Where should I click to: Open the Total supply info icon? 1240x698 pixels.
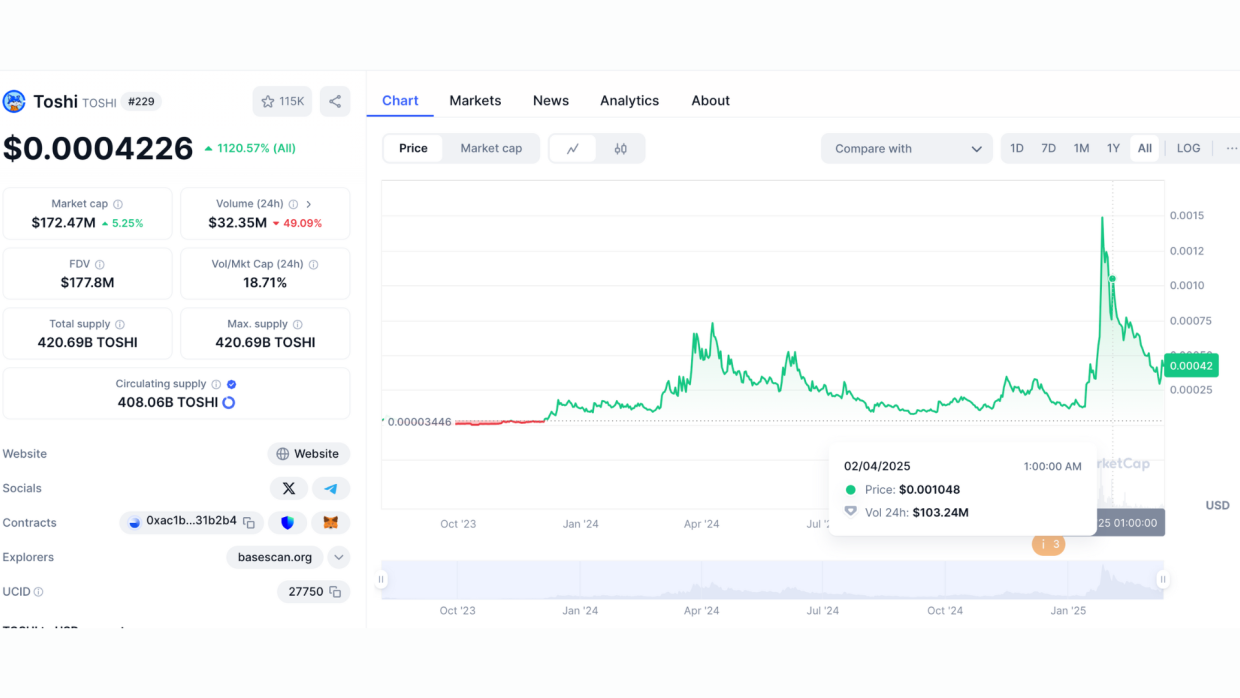pyautogui.click(x=120, y=324)
